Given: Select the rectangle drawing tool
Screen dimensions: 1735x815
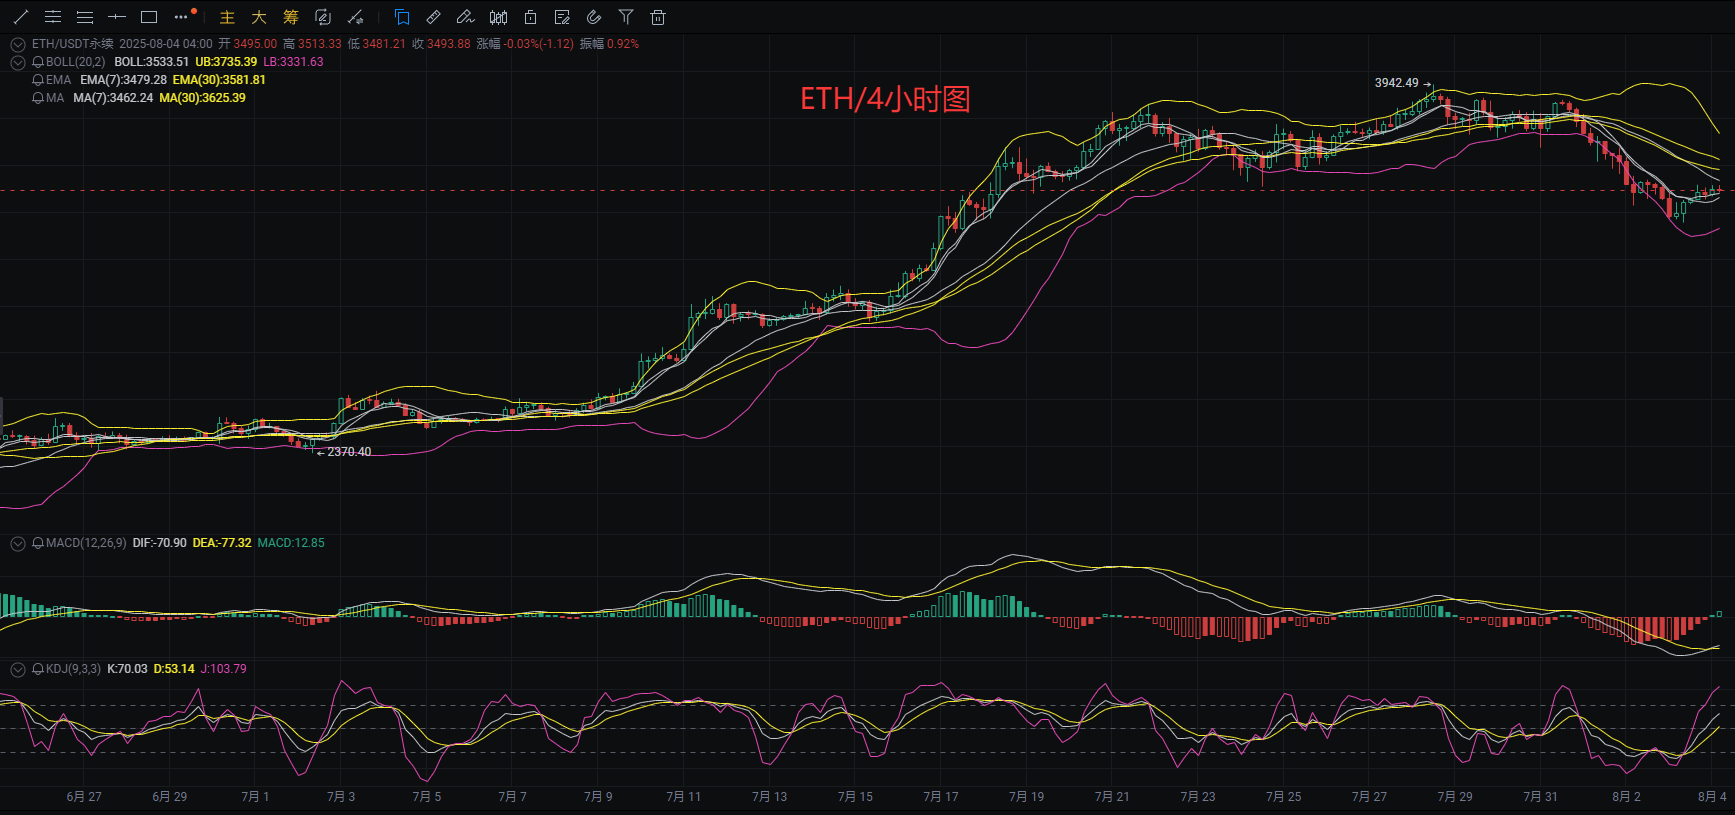Looking at the screenshot, I should [x=149, y=17].
